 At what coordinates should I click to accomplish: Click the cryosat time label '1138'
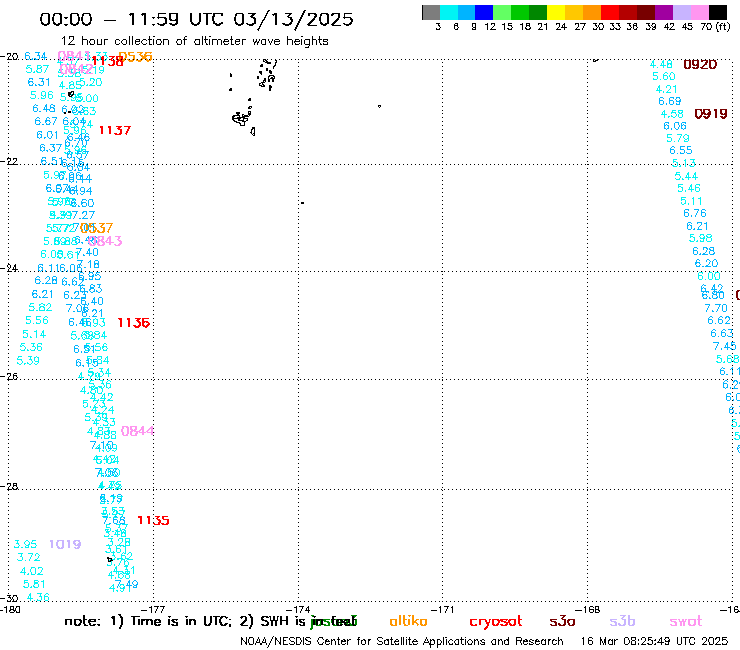pos(107,61)
